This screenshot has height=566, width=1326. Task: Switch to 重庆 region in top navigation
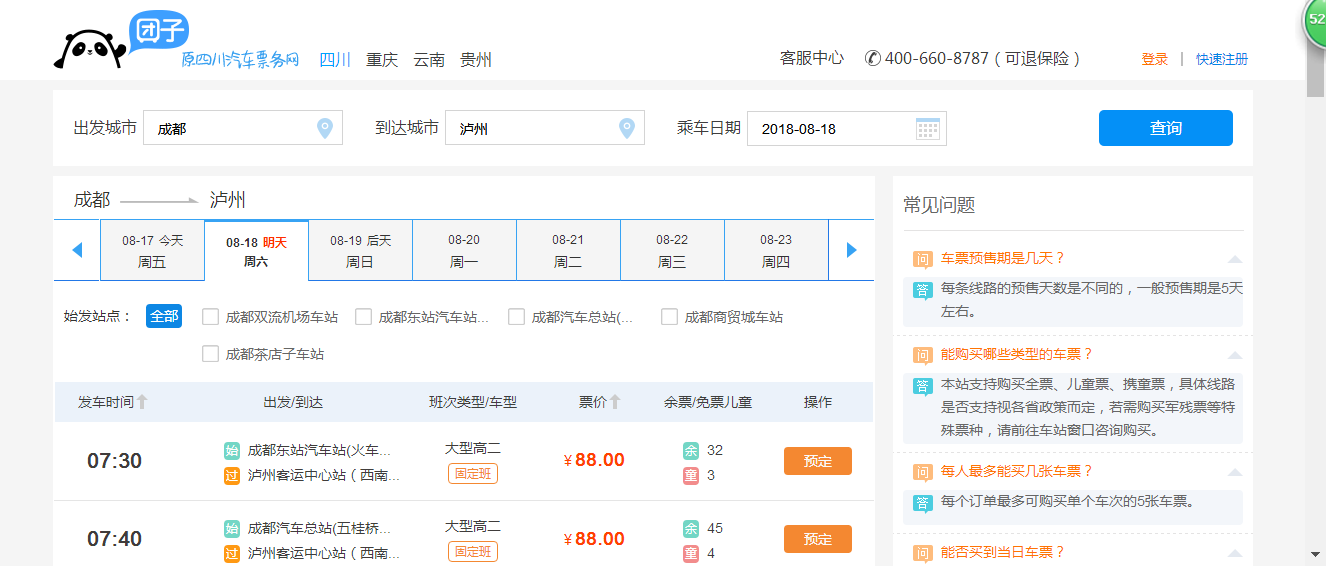point(382,60)
